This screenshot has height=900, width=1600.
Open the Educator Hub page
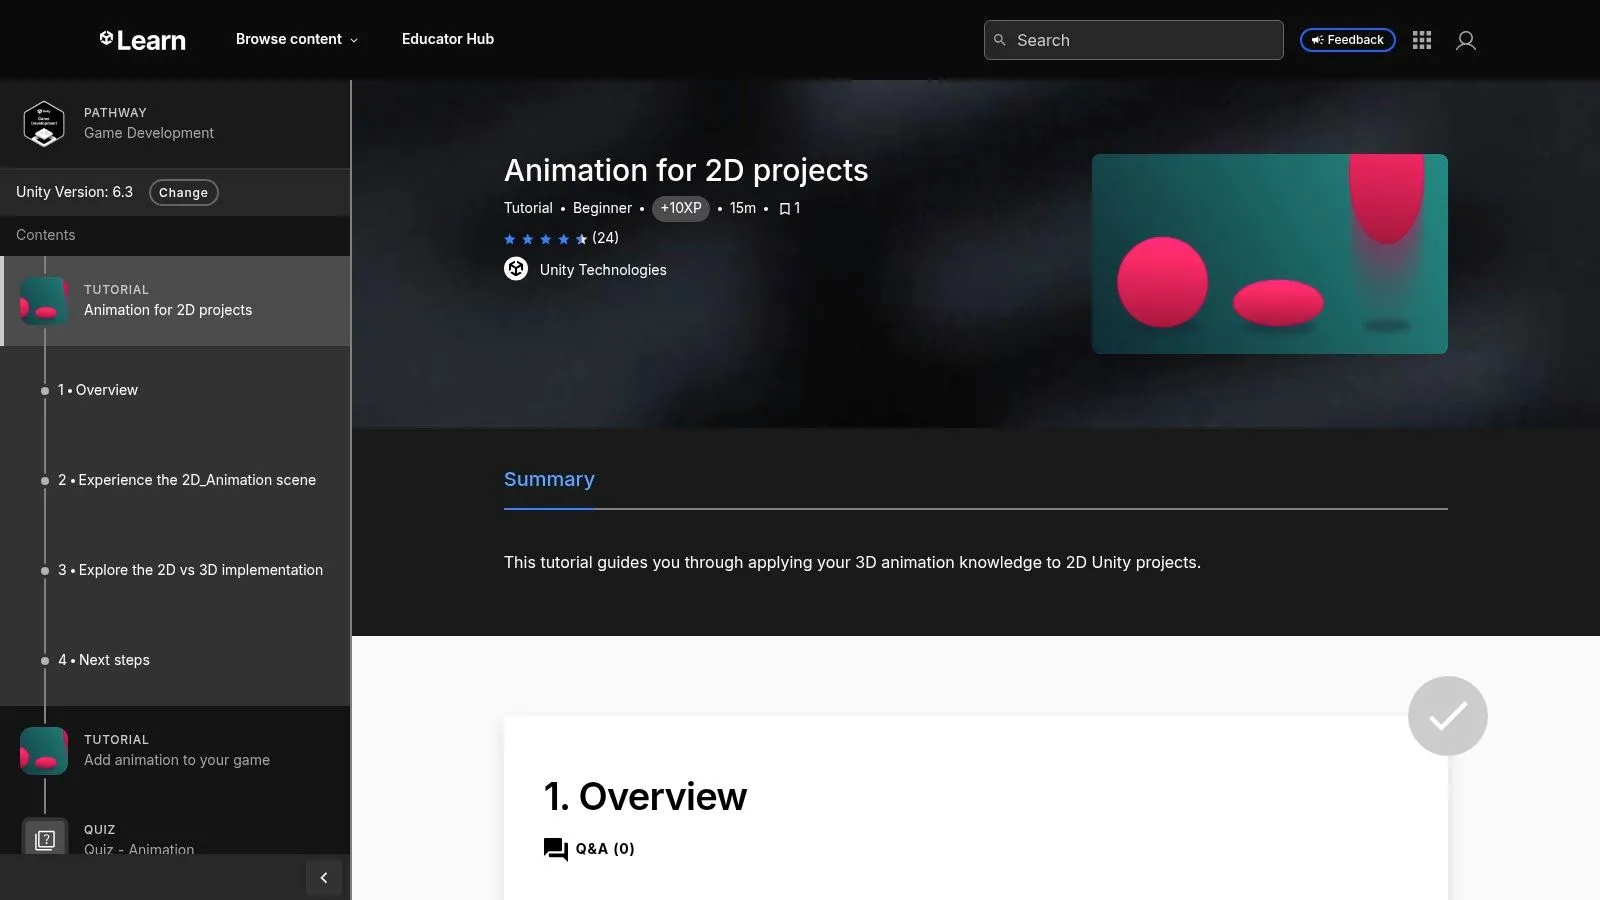click(x=448, y=39)
